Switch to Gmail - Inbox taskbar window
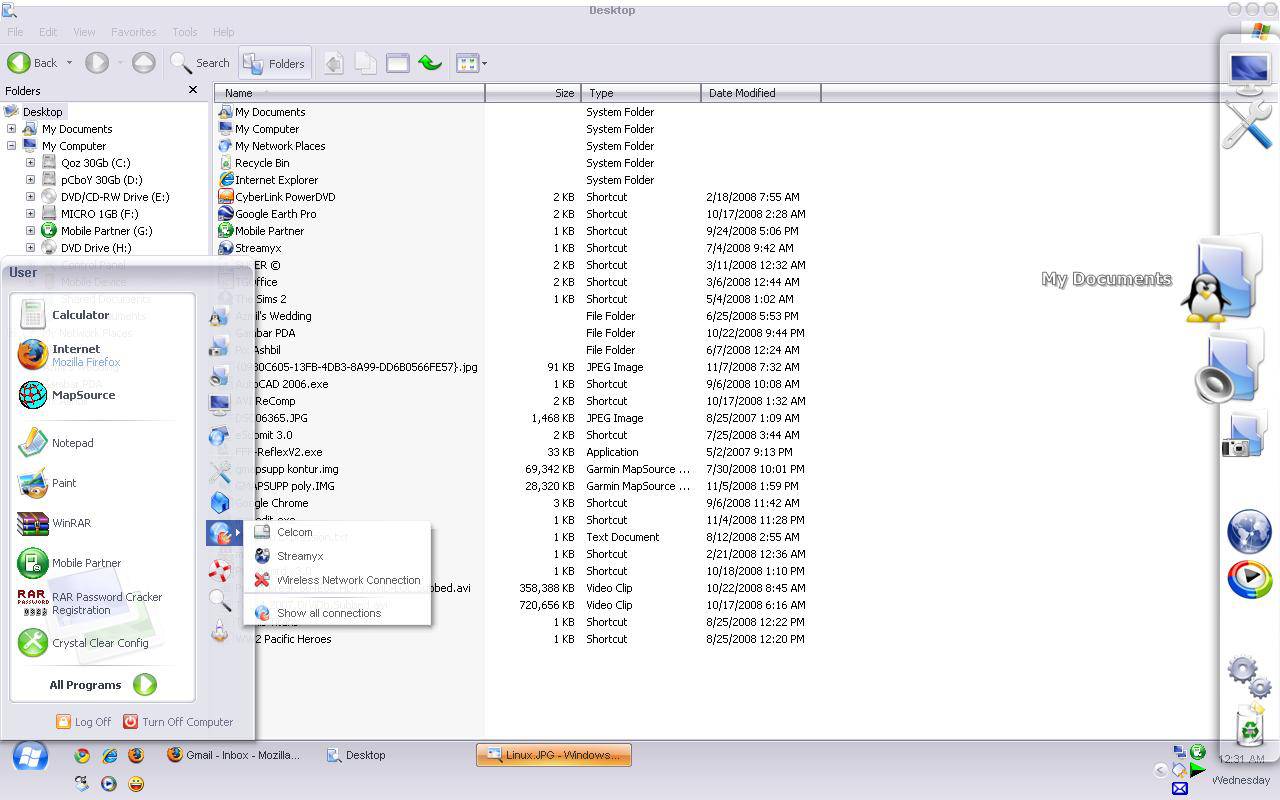 (233, 755)
